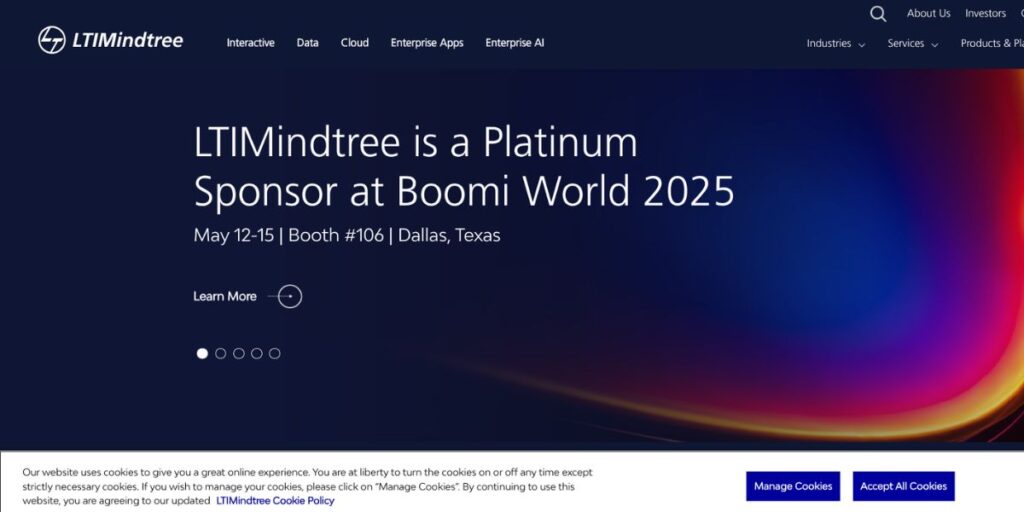Viewport: 1024px width, 512px height.
Task: Go to the About Us page
Action: click(x=929, y=14)
